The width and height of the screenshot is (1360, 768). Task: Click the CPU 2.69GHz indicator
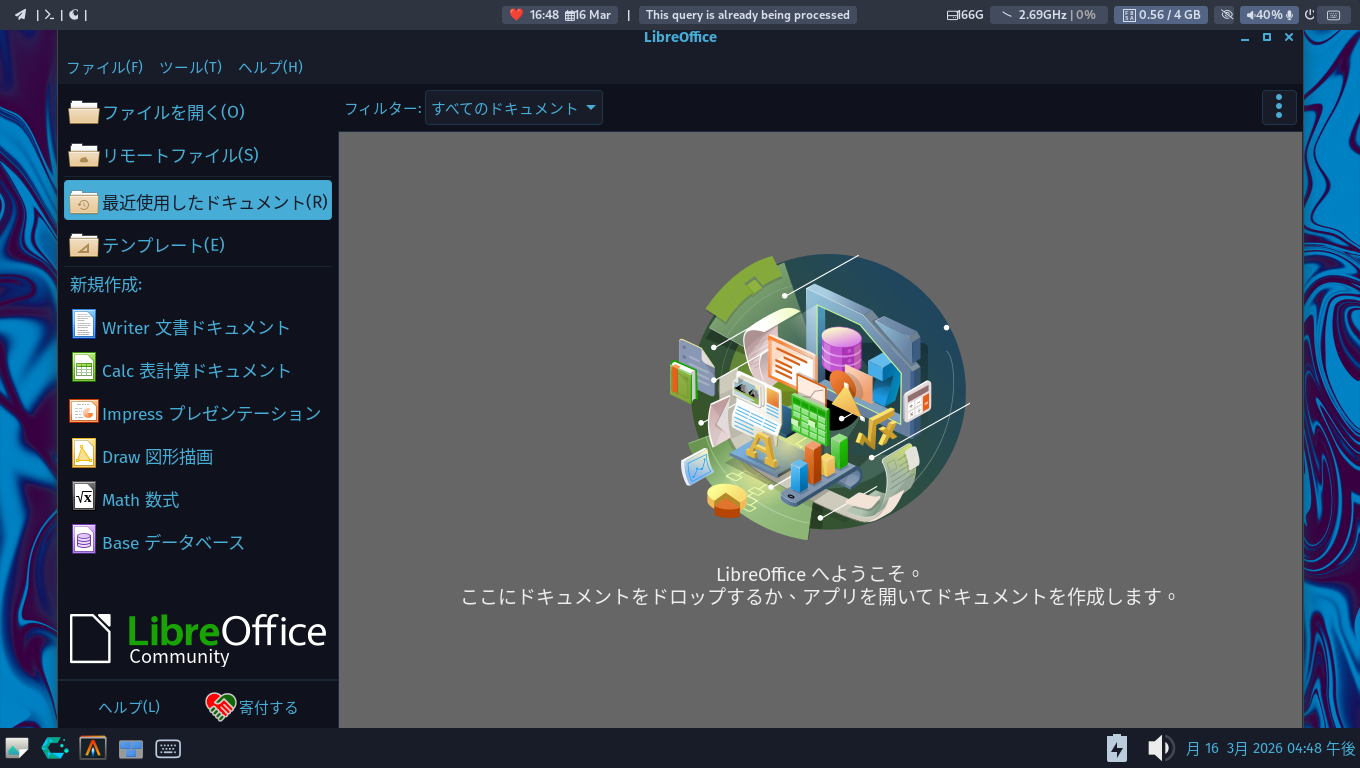tap(1049, 15)
